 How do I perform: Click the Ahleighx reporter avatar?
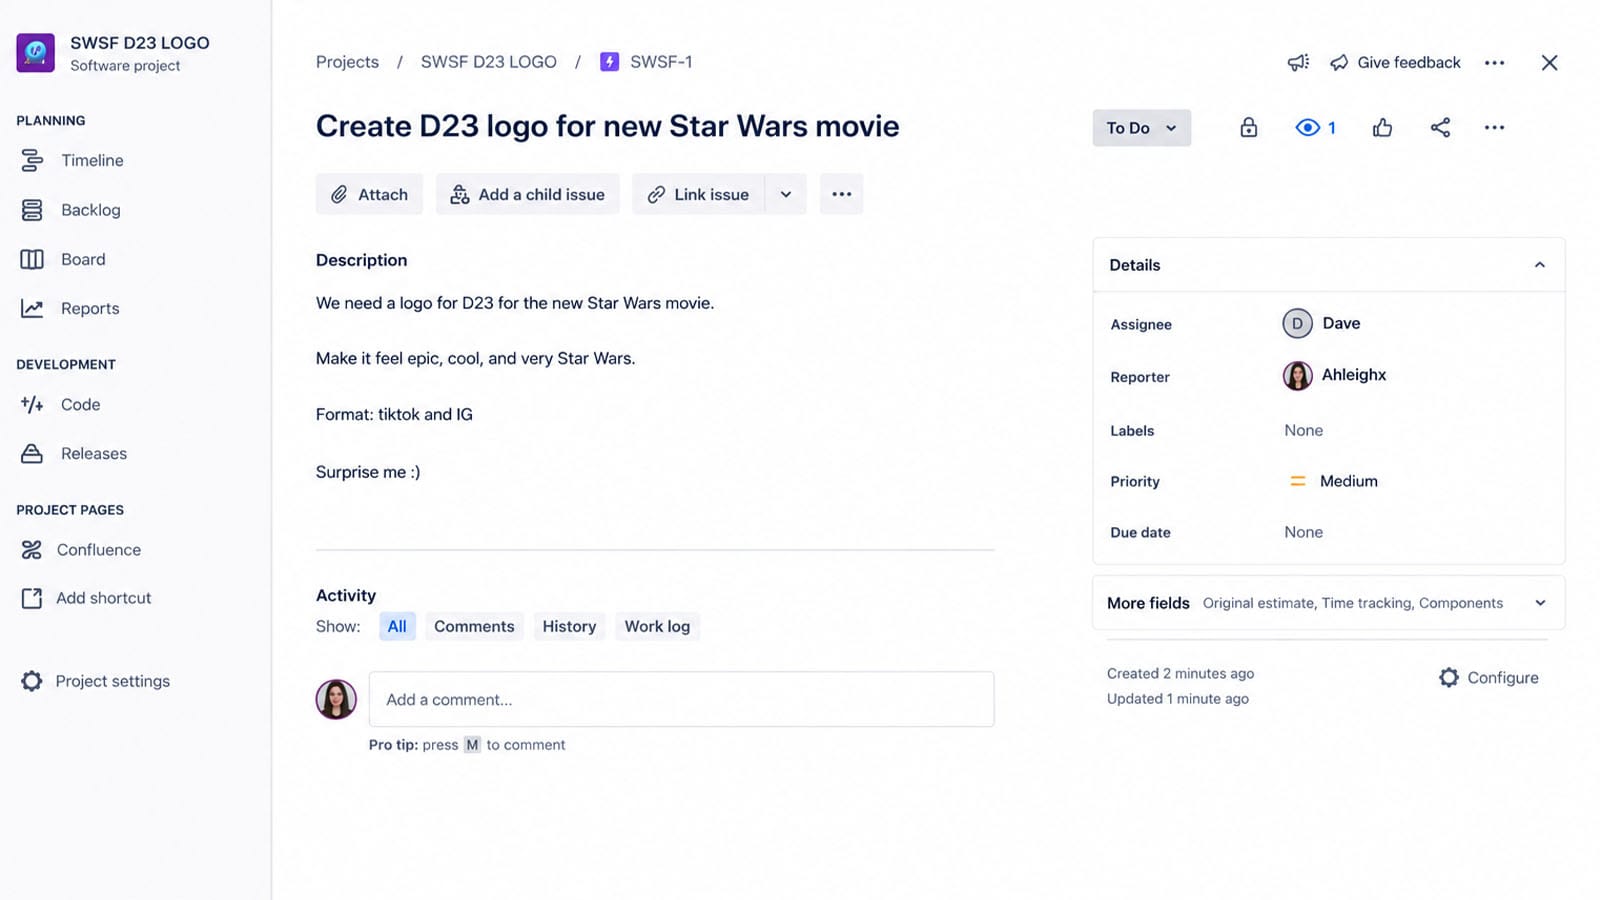click(x=1297, y=376)
